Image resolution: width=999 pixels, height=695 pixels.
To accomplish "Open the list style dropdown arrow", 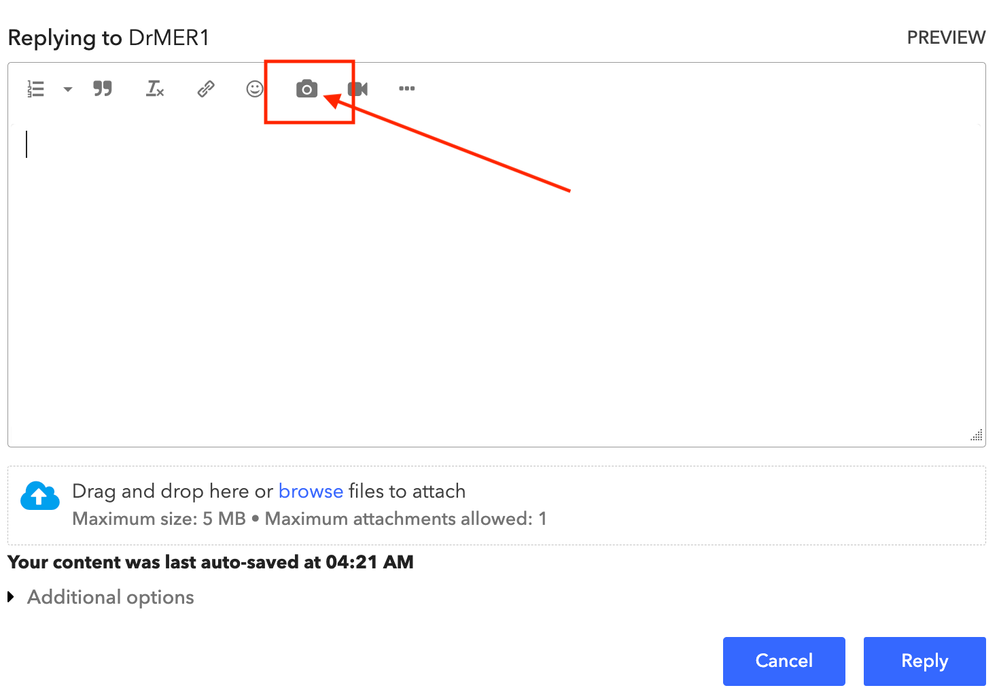I will [68, 89].
